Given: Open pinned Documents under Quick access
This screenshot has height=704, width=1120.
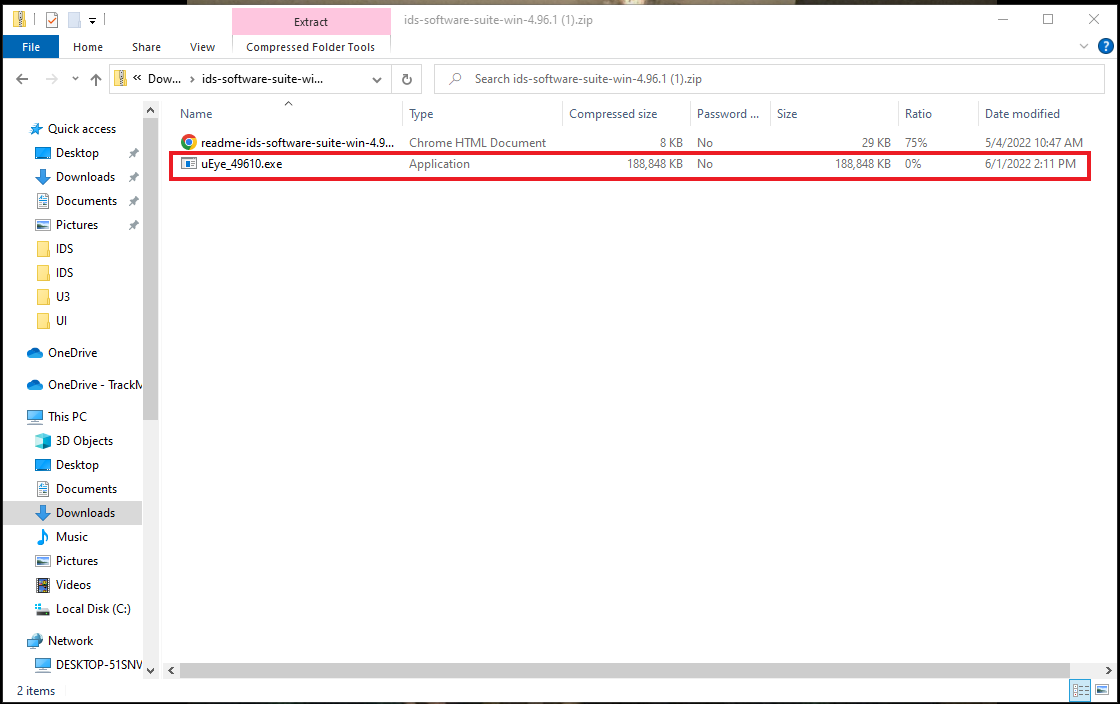Looking at the screenshot, I should [x=86, y=201].
